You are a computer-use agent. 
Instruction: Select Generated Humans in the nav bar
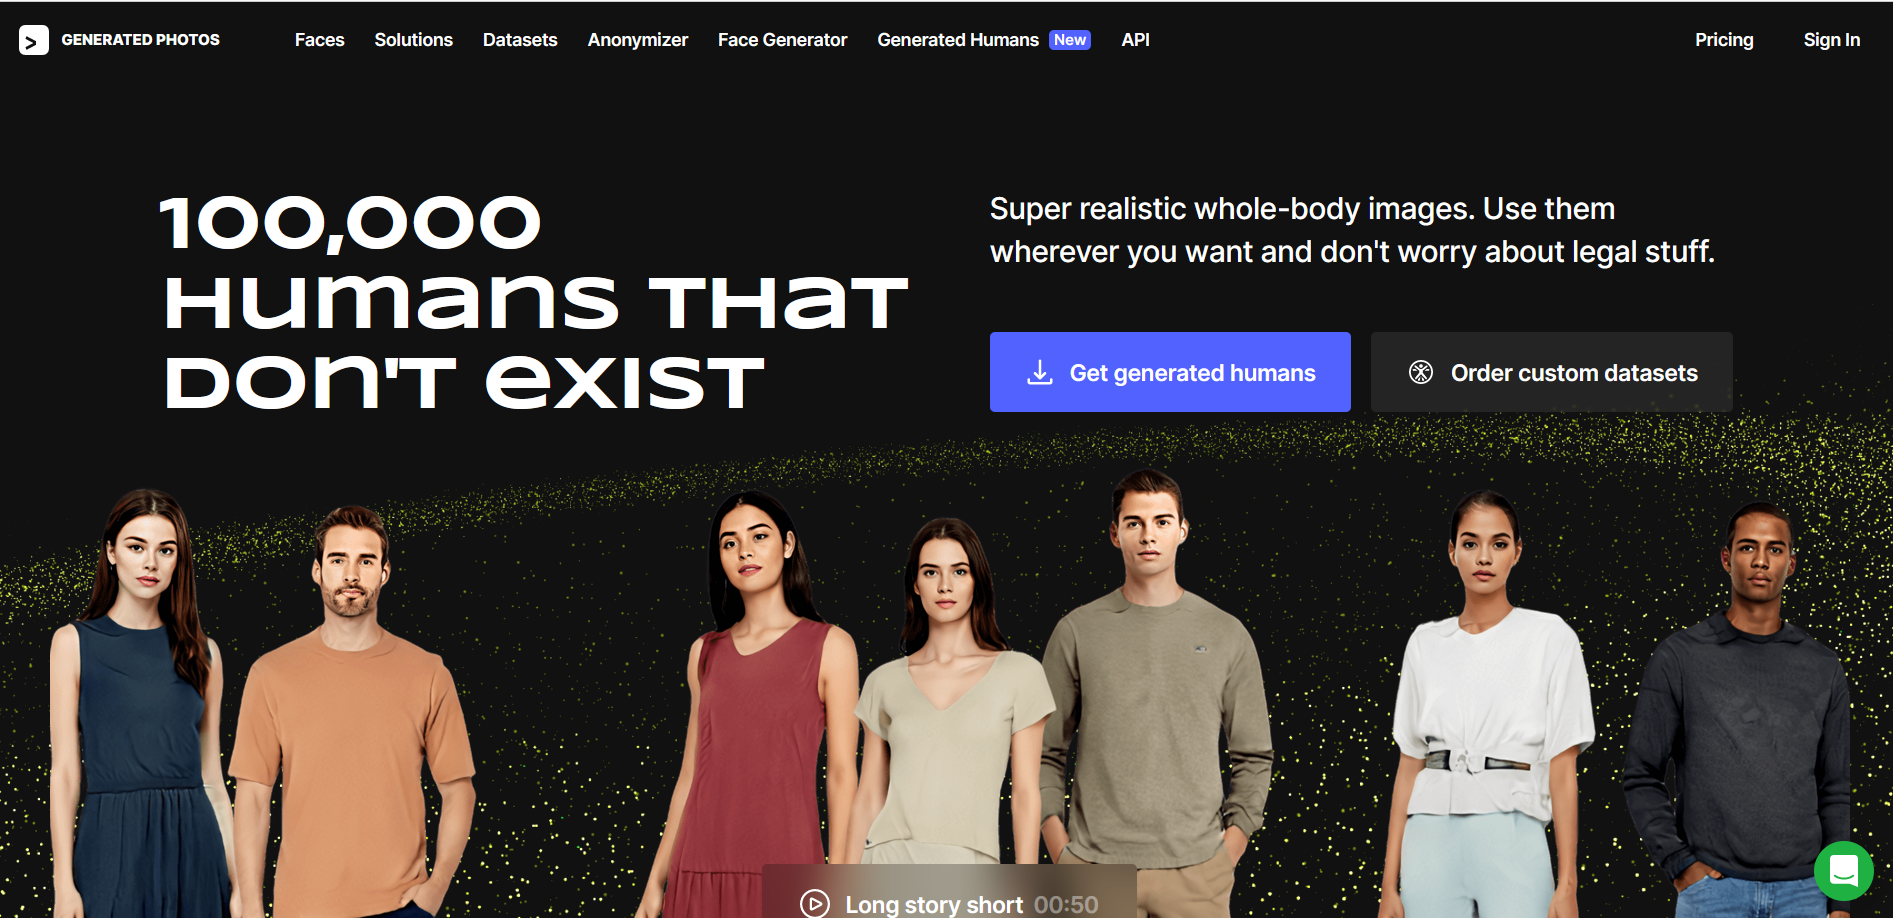tap(958, 40)
